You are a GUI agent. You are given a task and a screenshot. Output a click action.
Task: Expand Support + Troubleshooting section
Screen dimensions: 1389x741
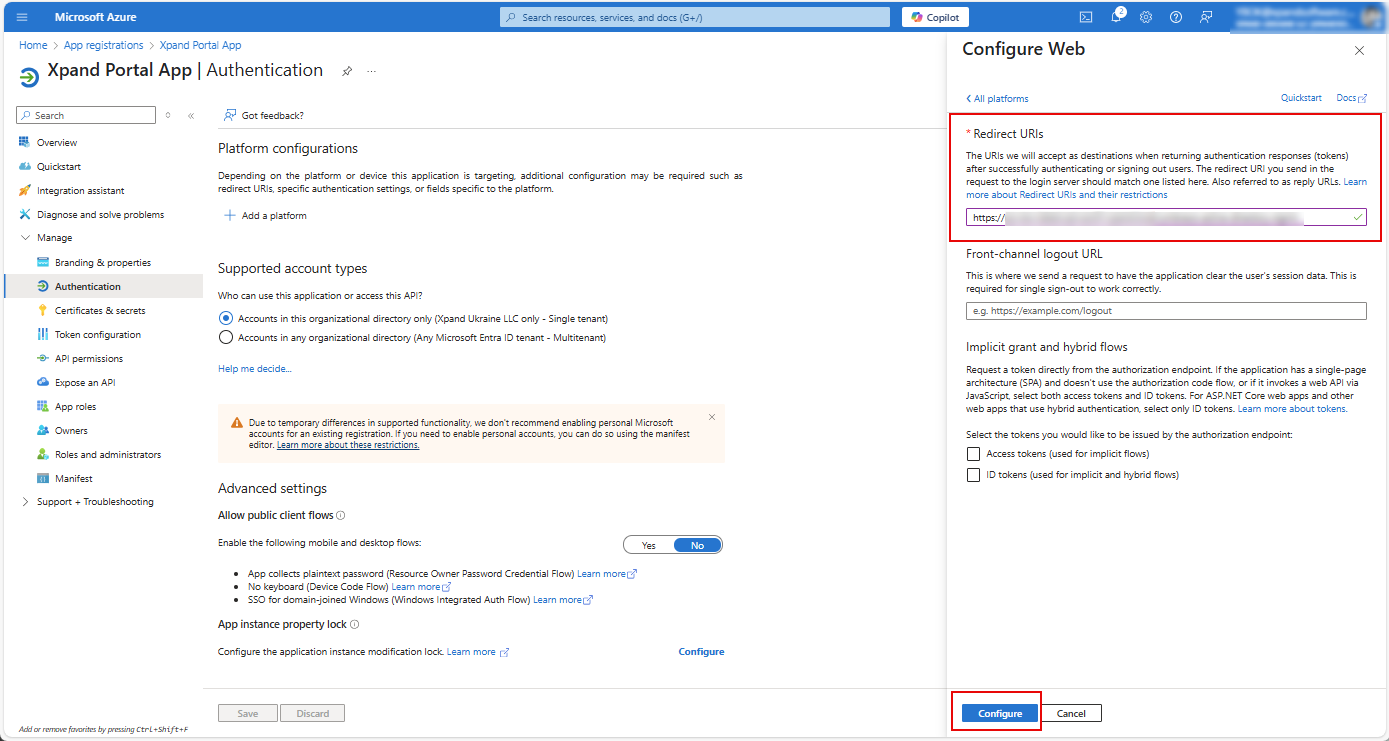coord(26,502)
